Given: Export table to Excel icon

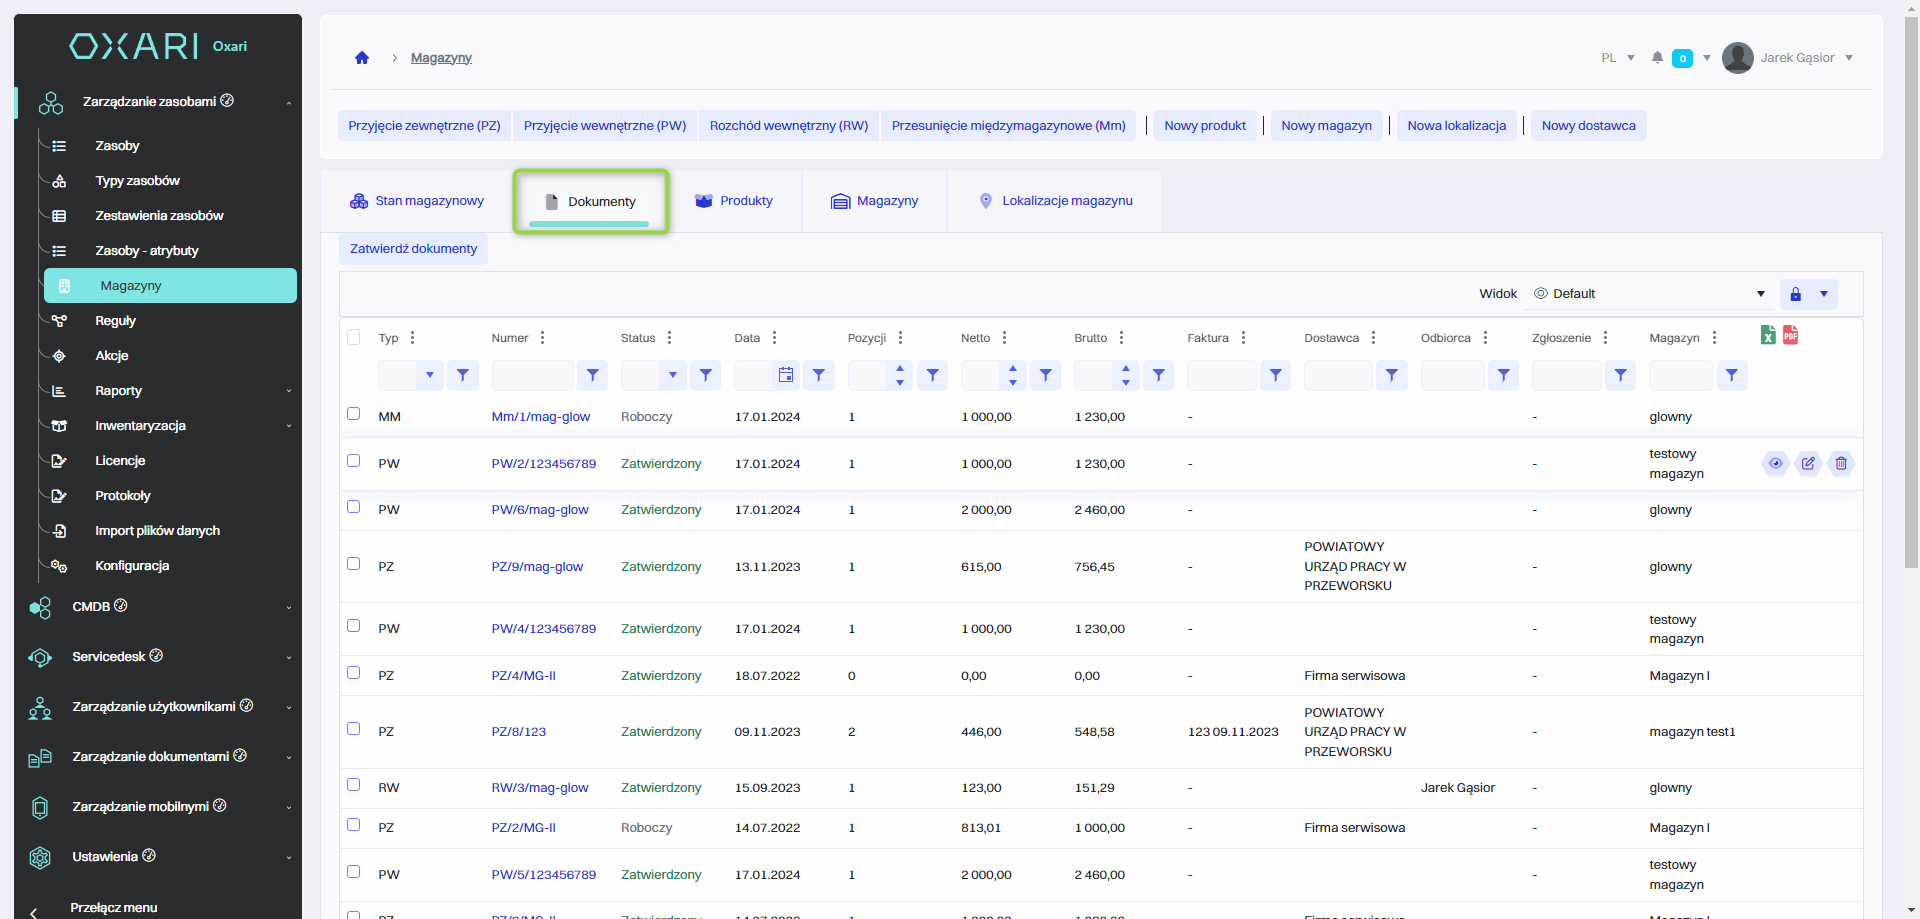Looking at the screenshot, I should point(1768,335).
